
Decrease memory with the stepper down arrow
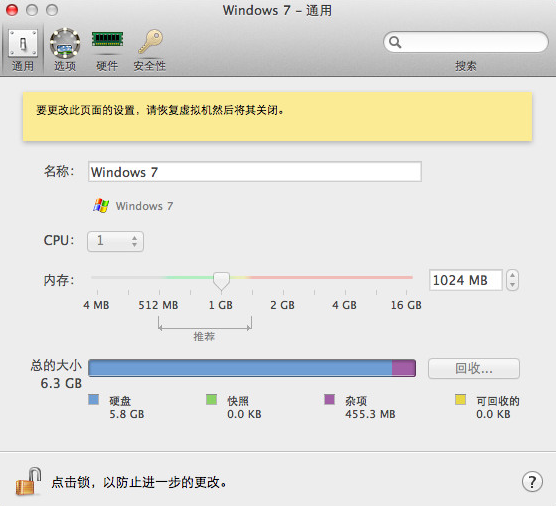pos(512,285)
